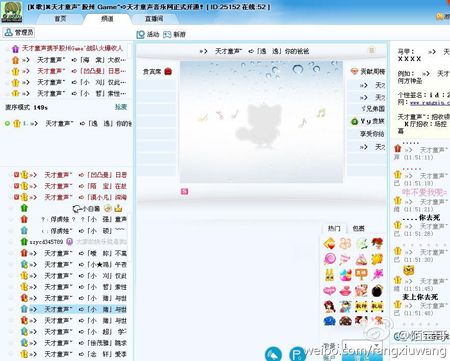450x361 pixels.
Task: Select user row containing 徐茂雅
Action: click(x=74, y=343)
